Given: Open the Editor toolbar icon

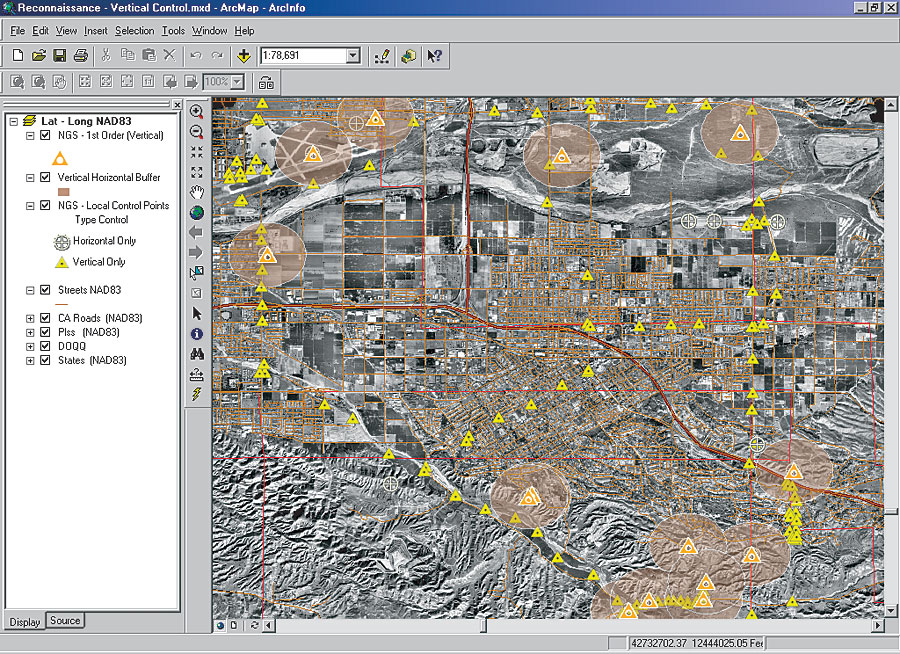Looking at the screenshot, I should click(x=381, y=56).
